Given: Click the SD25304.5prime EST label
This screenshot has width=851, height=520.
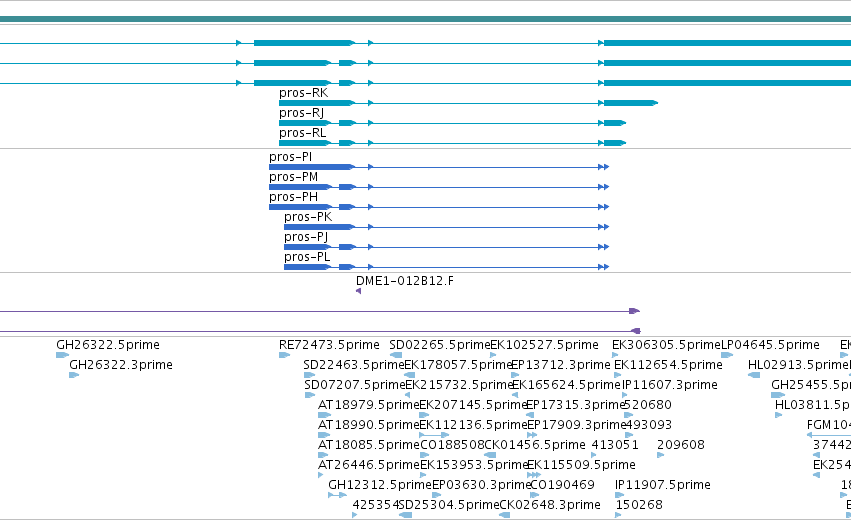Looking at the screenshot, I should click(x=449, y=505).
